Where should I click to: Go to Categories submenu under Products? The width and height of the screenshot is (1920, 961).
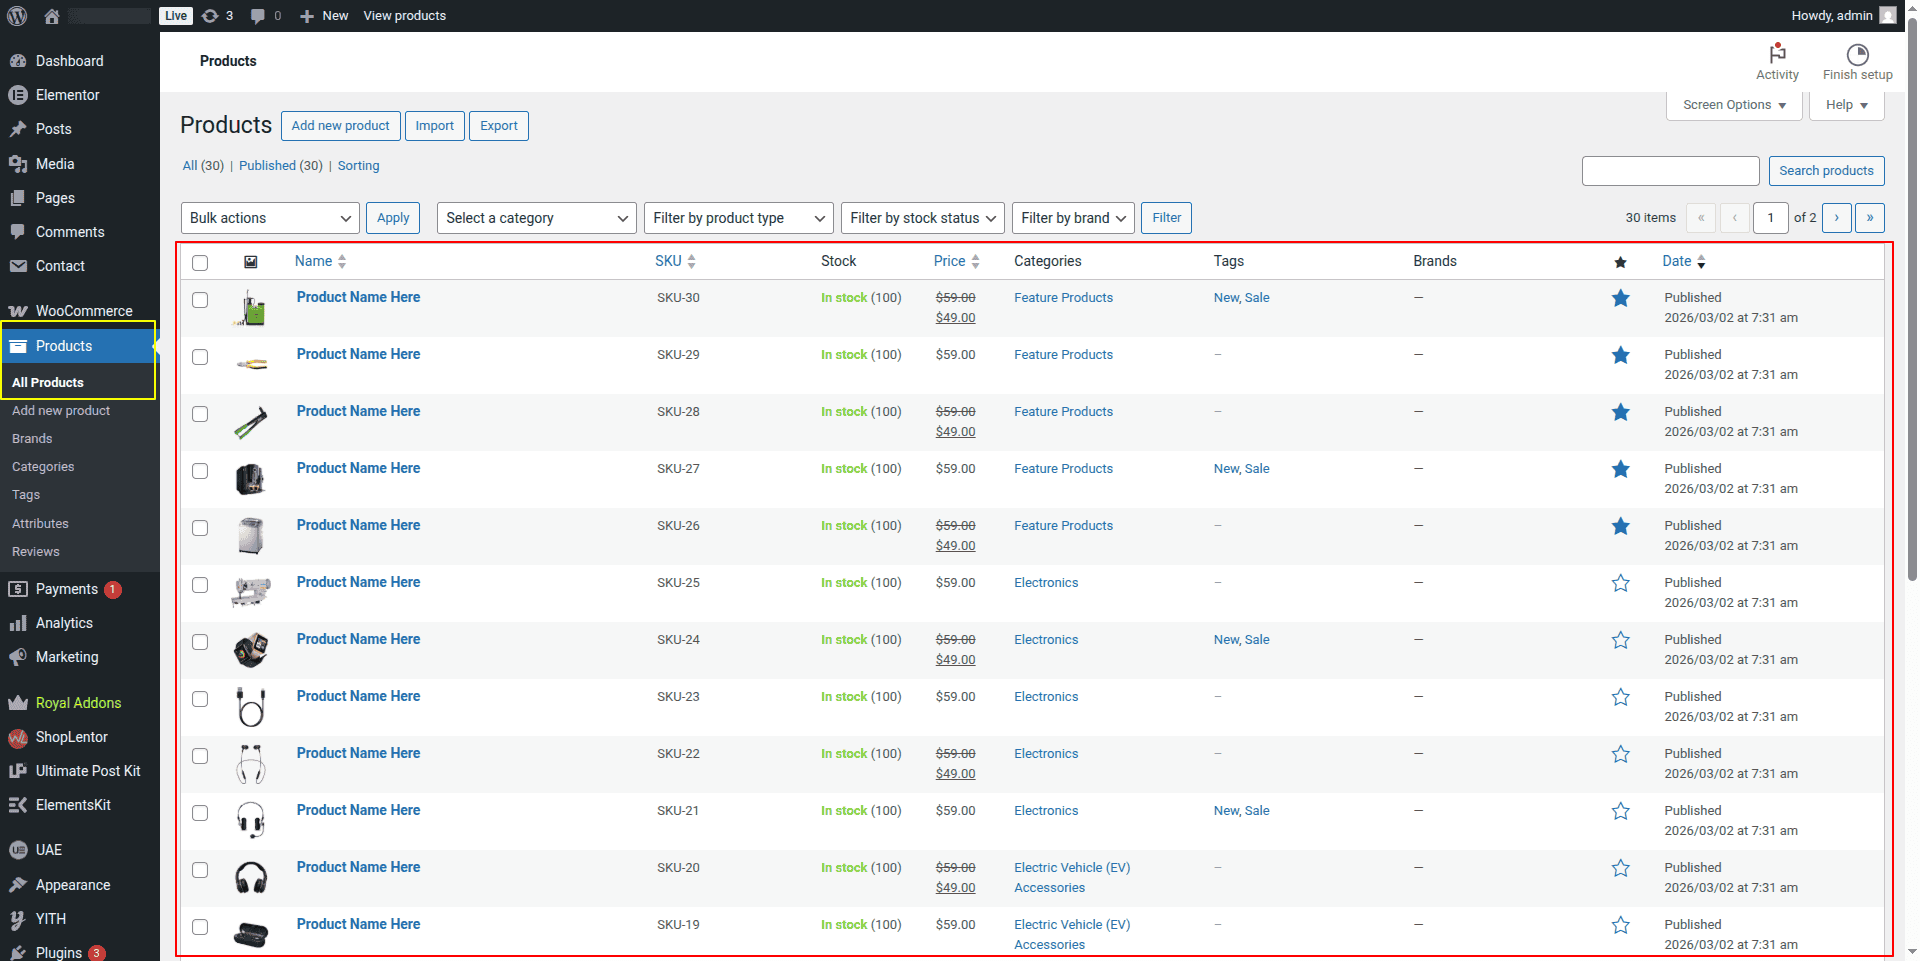tap(43, 467)
